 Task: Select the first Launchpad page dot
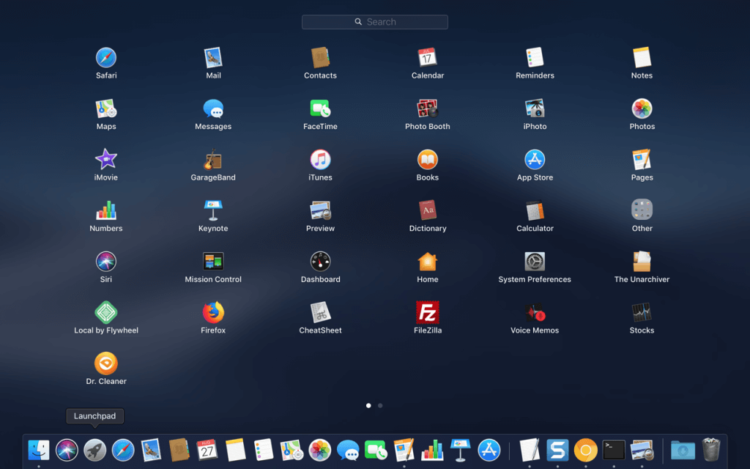pos(368,405)
